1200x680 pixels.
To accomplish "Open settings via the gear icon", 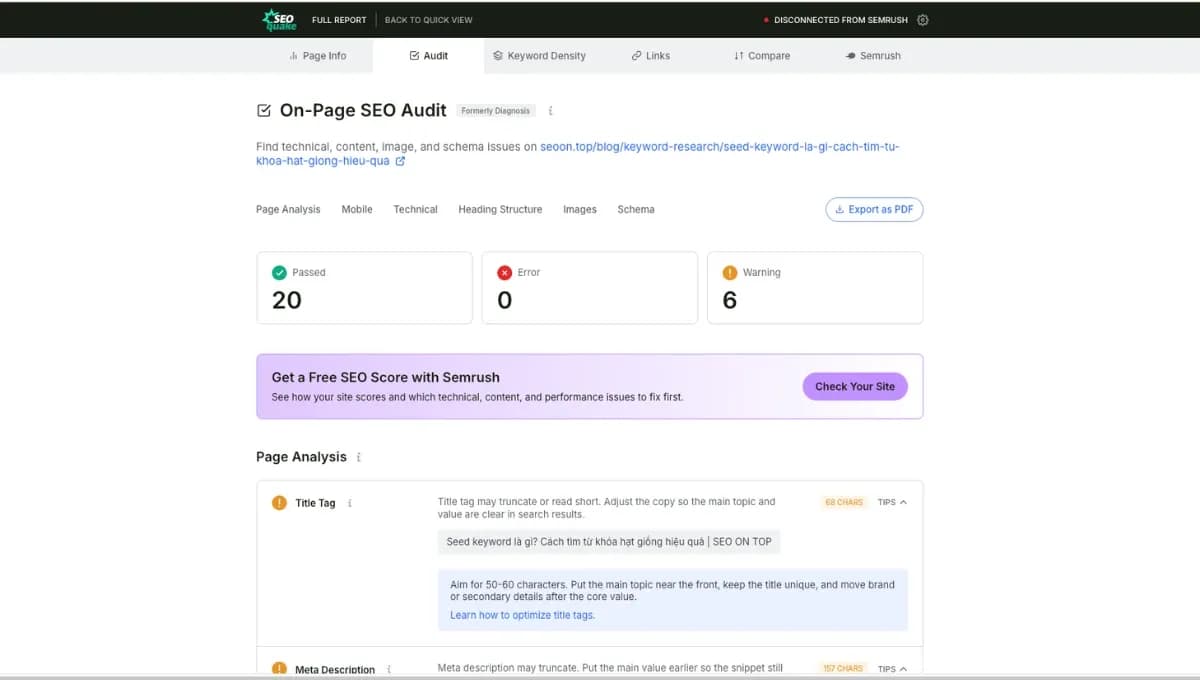I will 923,20.
